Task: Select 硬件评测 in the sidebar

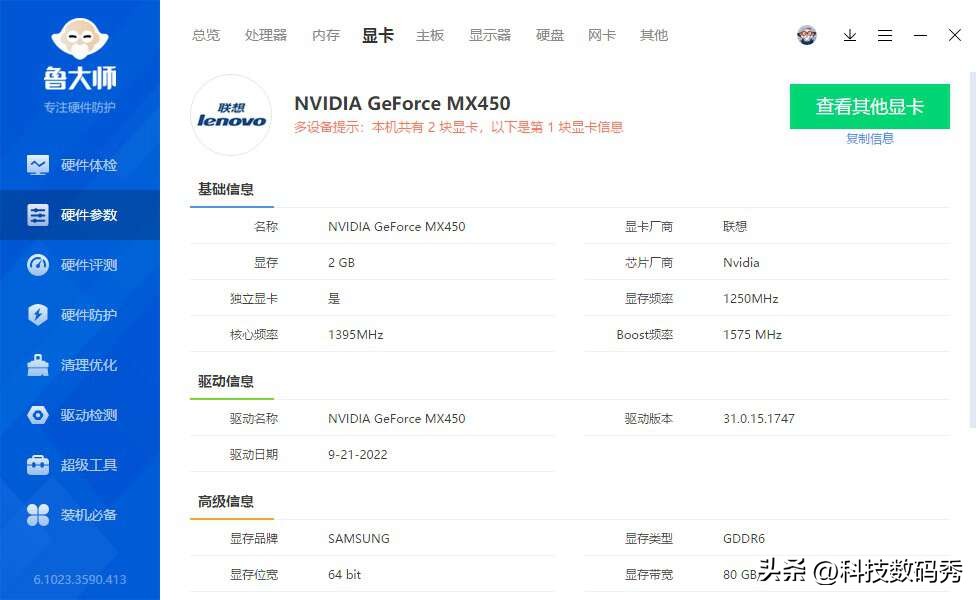Action: point(80,264)
